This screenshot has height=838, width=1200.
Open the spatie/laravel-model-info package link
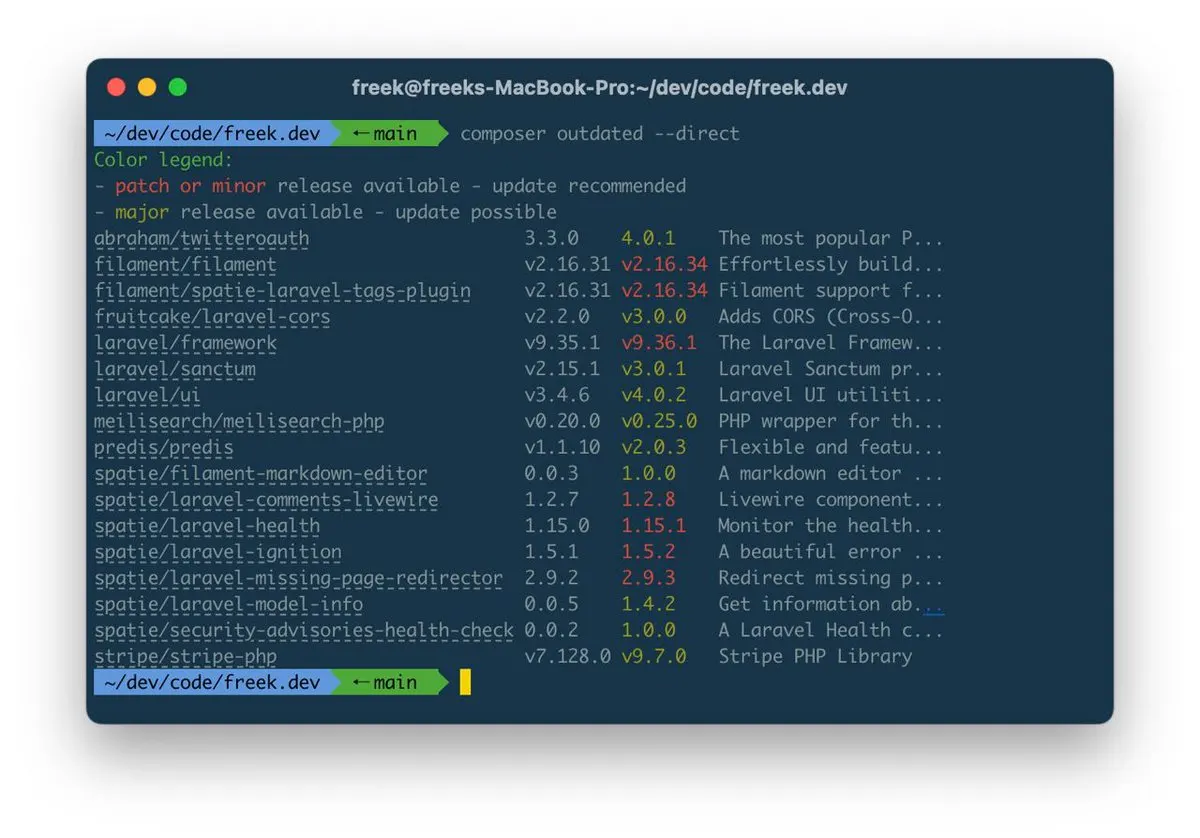[x=229, y=604]
